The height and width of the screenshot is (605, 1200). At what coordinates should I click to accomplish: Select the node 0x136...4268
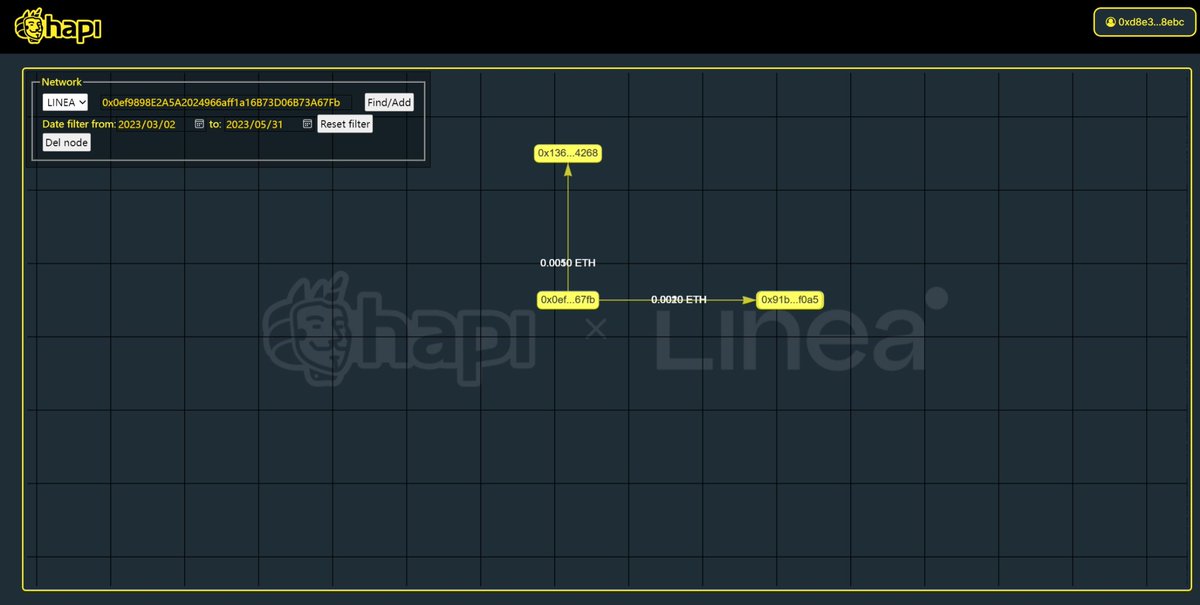pos(568,153)
